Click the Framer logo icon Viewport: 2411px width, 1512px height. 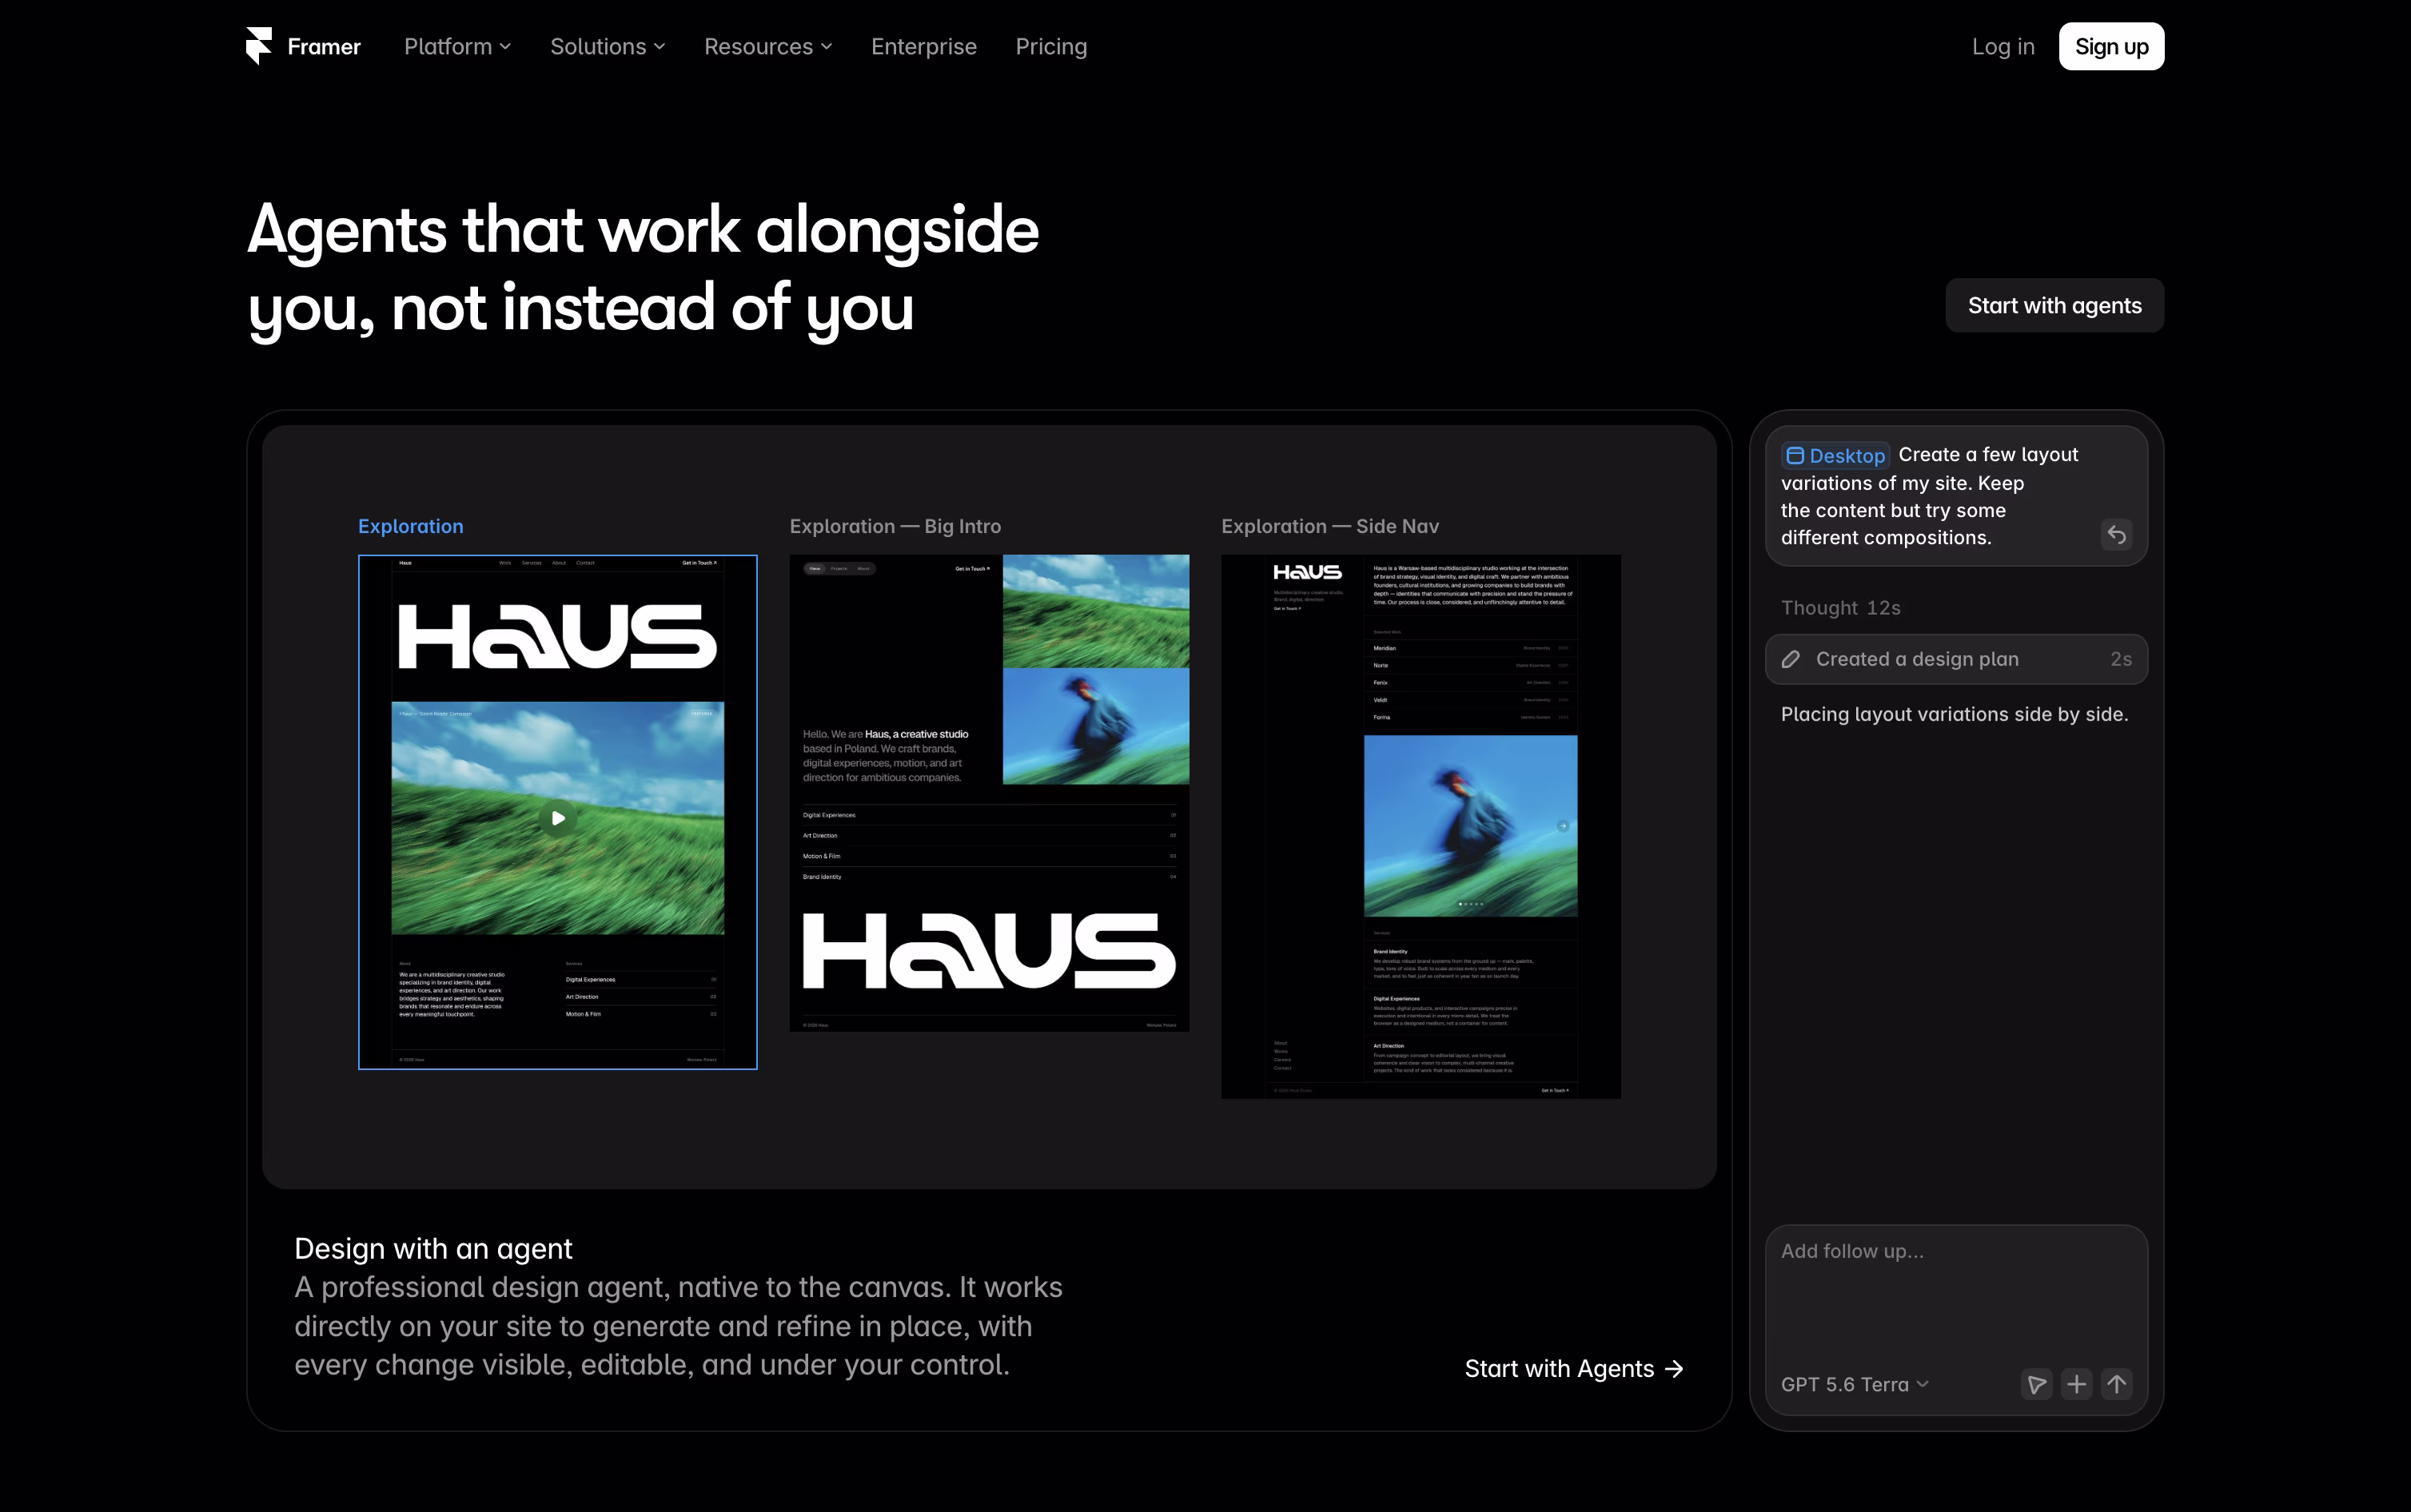[x=259, y=46]
